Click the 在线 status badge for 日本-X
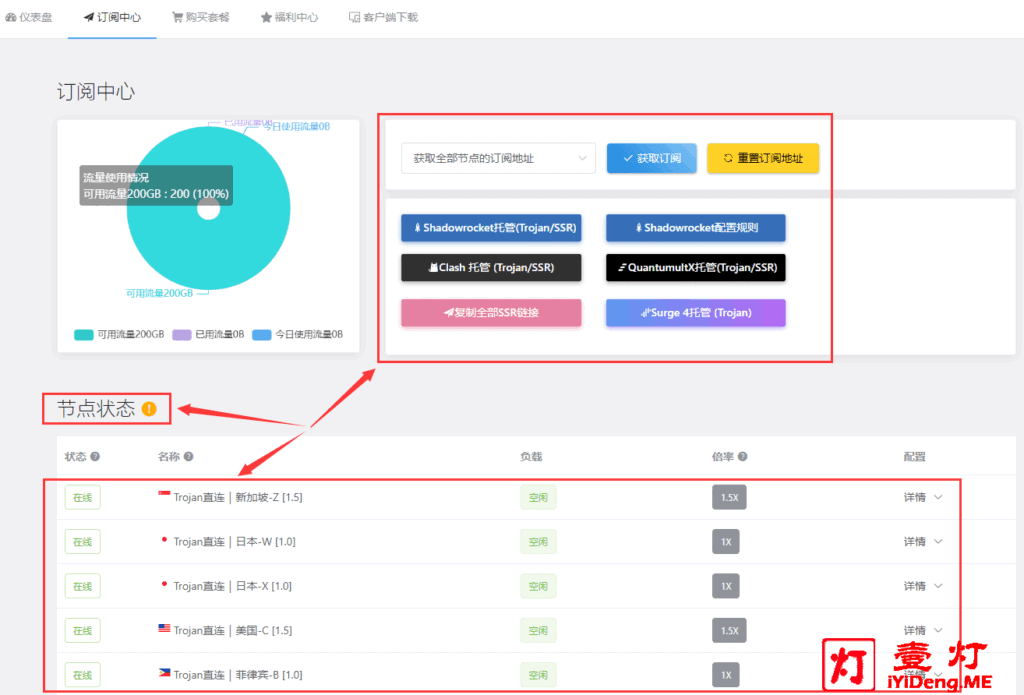The height and width of the screenshot is (695, 1024). pyautogui.click(x=82, y=586)
